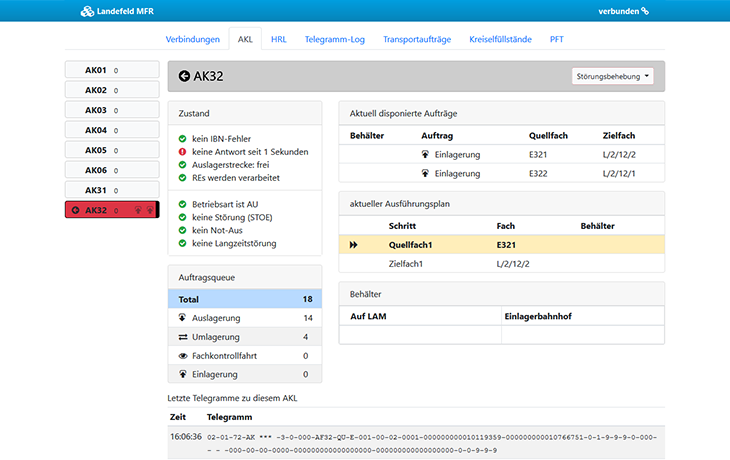Click the back arrow icon beside AK32 heading
This screenshot has height=460, width=730.
pos(185,76)
